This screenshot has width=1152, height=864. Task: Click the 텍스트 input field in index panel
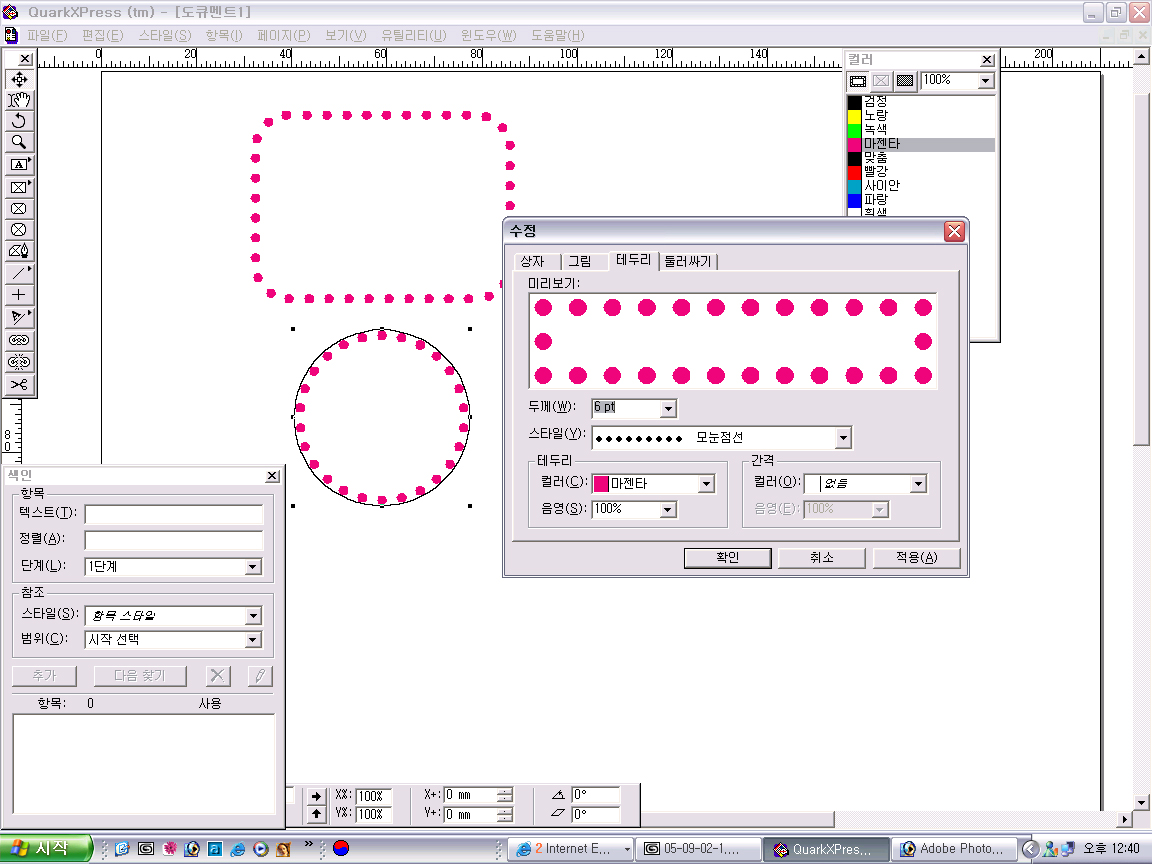(173, 514)
